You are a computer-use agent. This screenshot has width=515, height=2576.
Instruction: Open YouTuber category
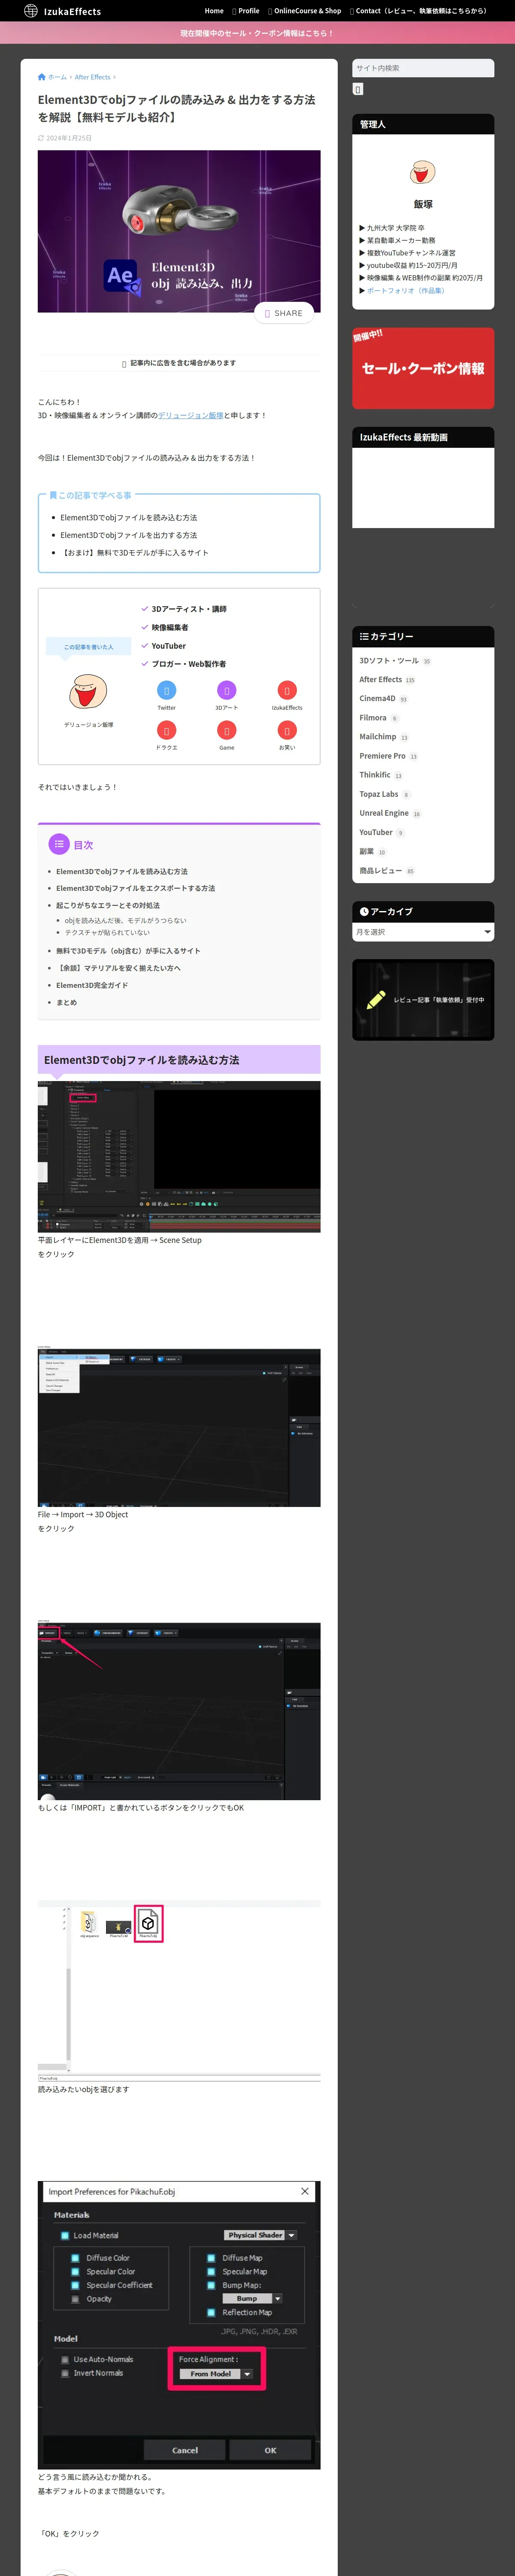[x=376, y=832]
